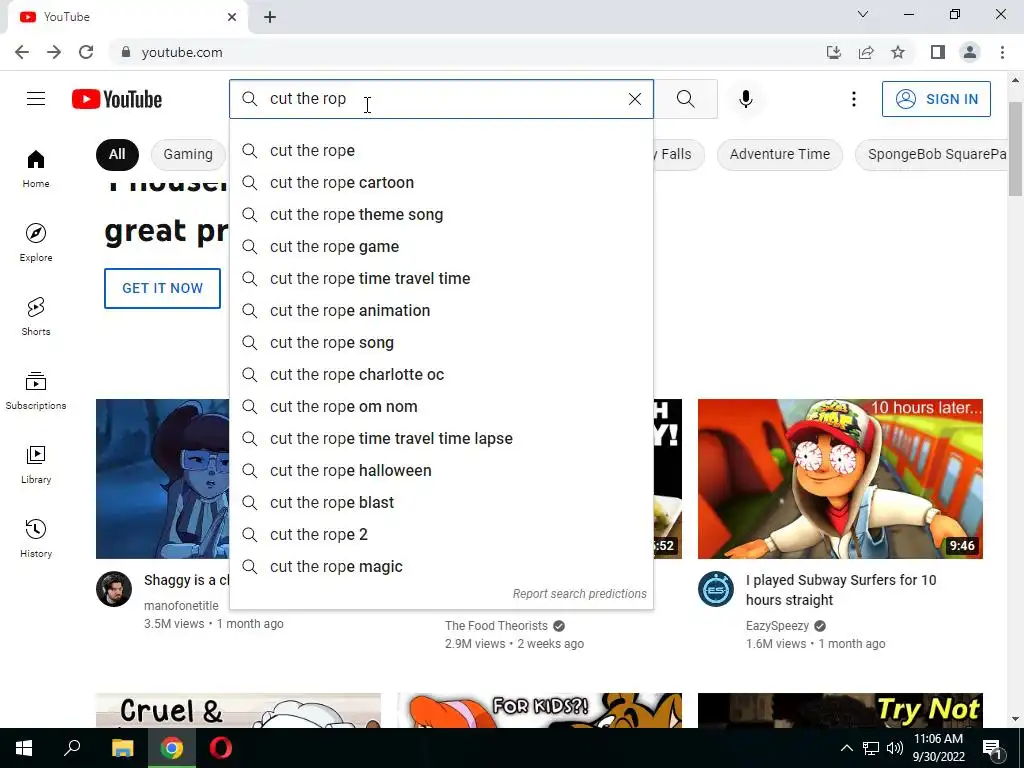Click the SIGN IN button
The height and width of the screenshot is (768, 1024).
(936, 99)
